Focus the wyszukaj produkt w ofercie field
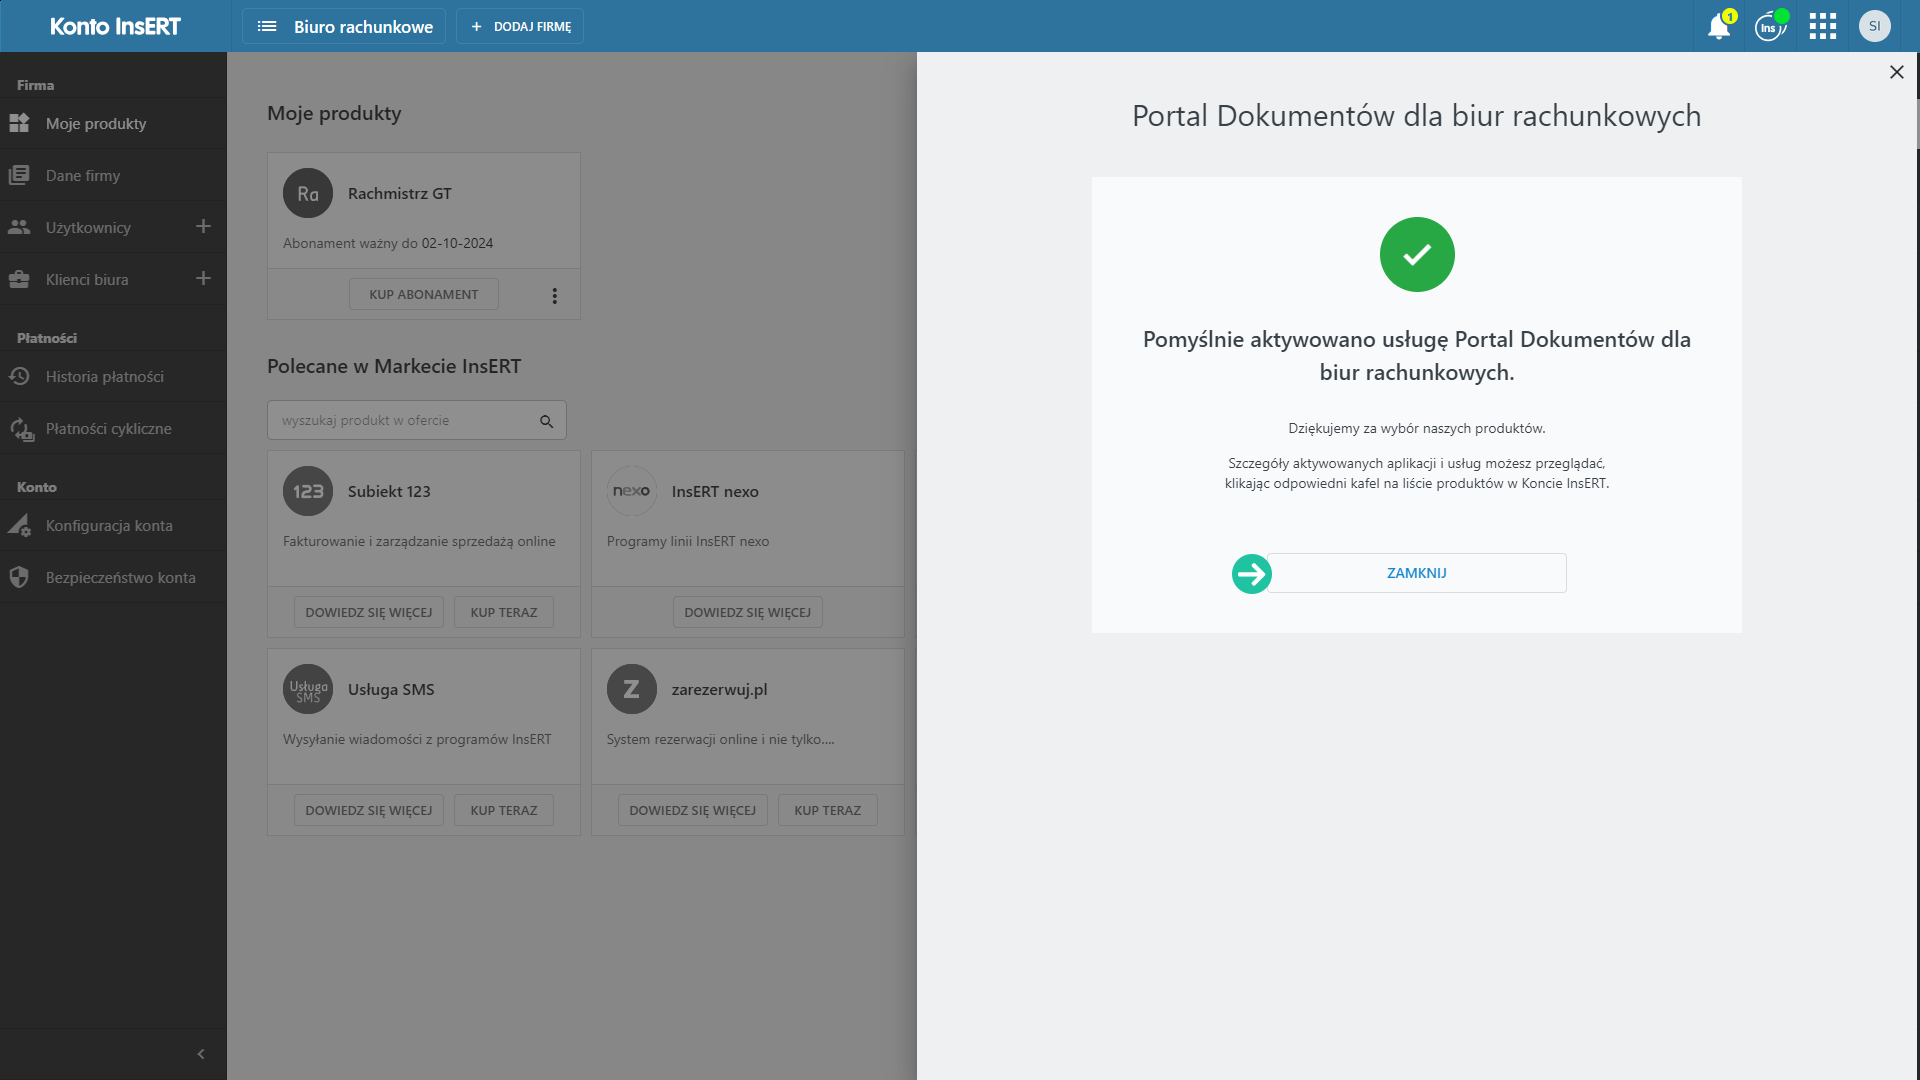This screenshot has height=1080, width=1920. (x=400, y=421)
